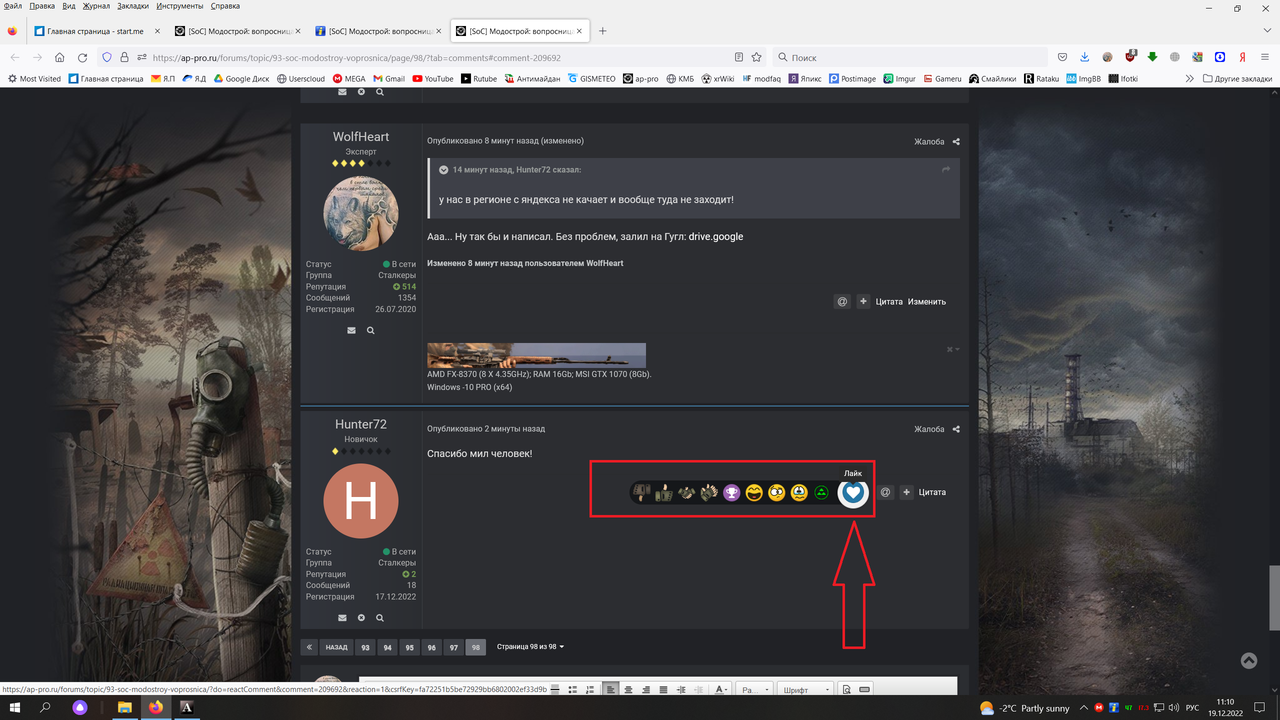
Task: Click the @ mention button on WolfHeart's post
Action: tap(842, 301)
